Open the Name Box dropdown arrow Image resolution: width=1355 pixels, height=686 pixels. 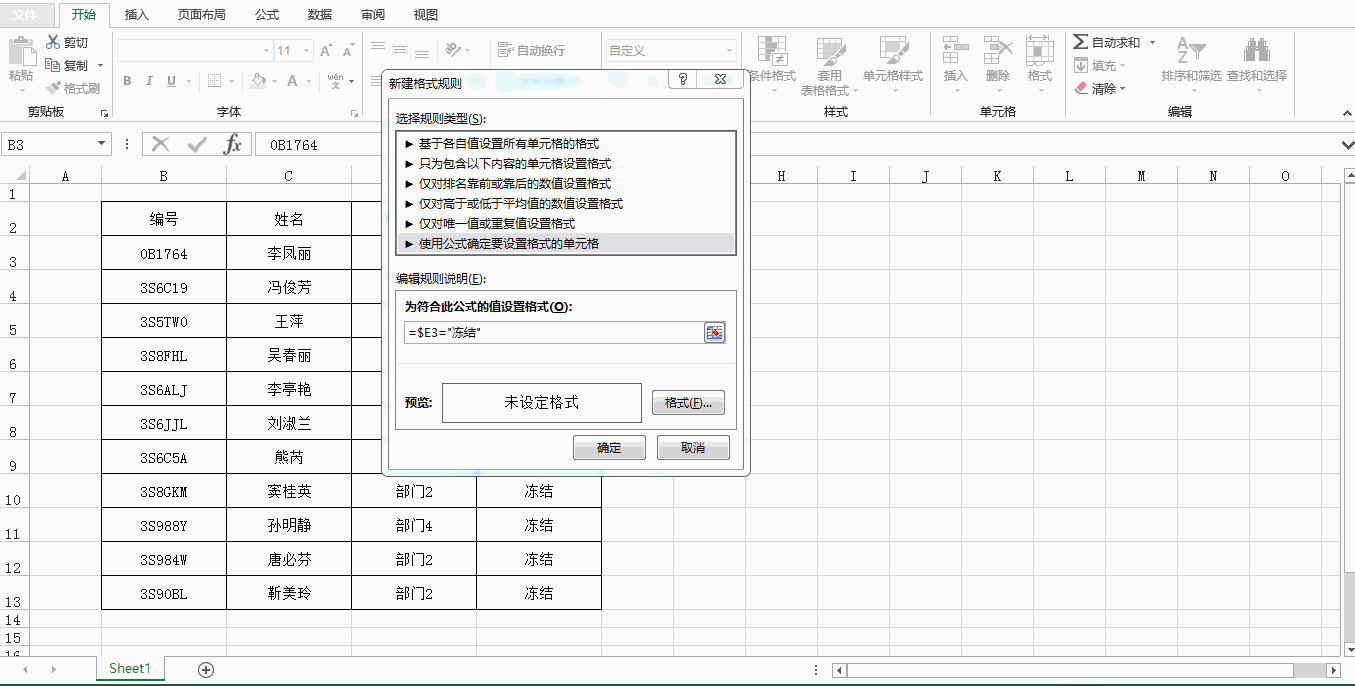coord(101,145)
